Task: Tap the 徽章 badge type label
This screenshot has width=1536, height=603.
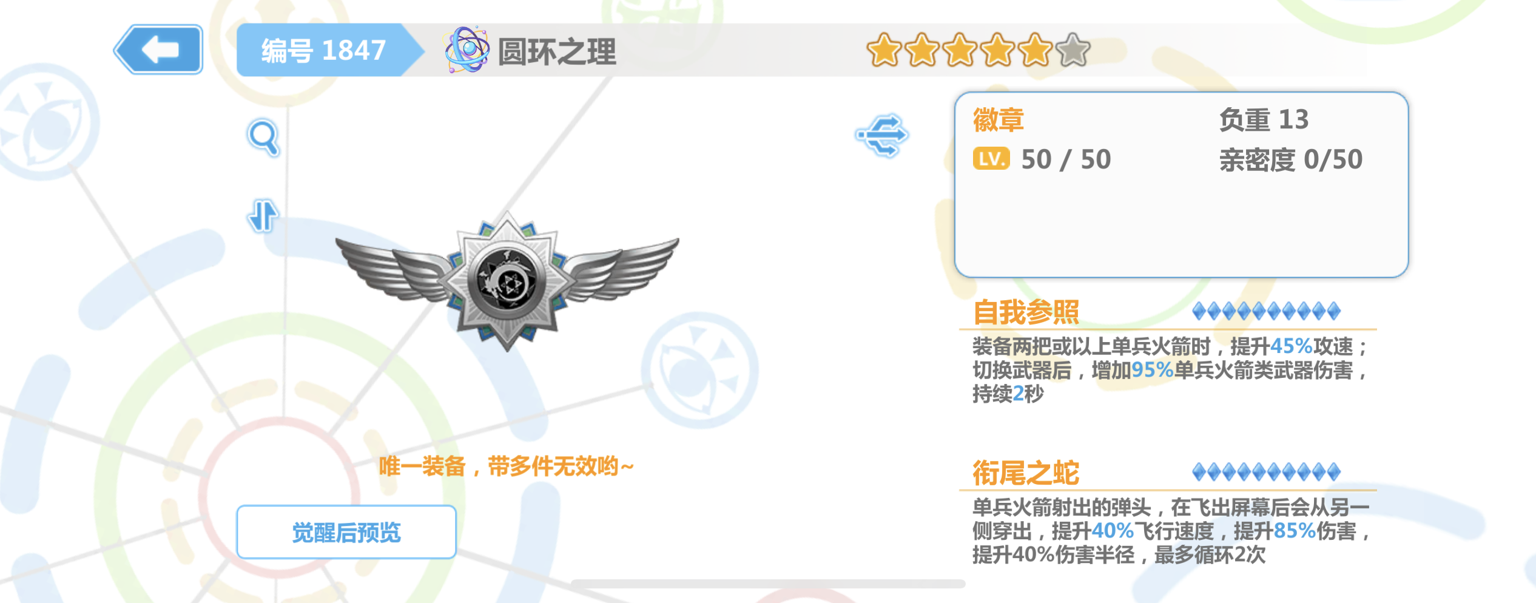Action: [999, 120]
